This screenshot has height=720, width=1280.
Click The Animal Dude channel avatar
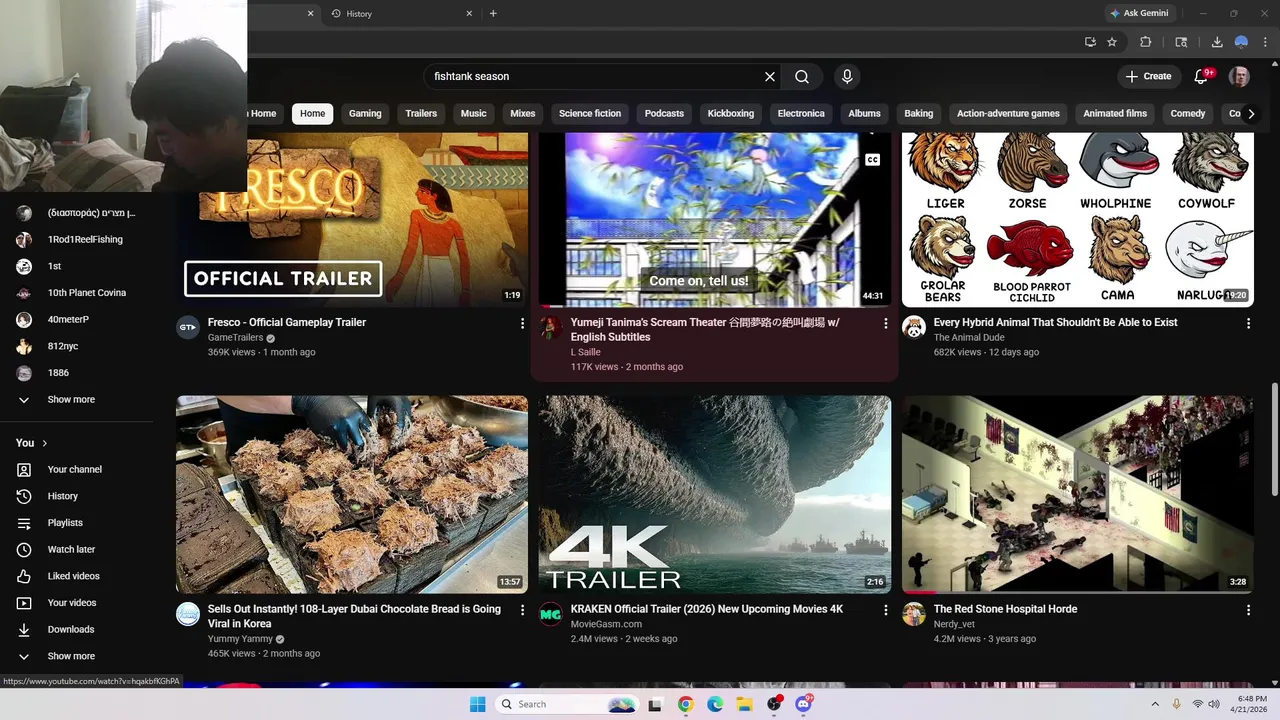[914, 327]
